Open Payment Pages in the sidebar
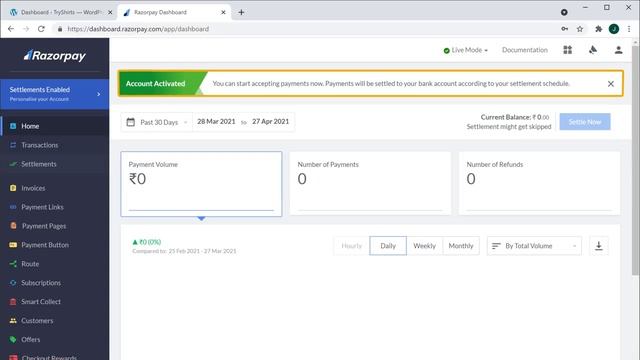 tap(55, 226)
